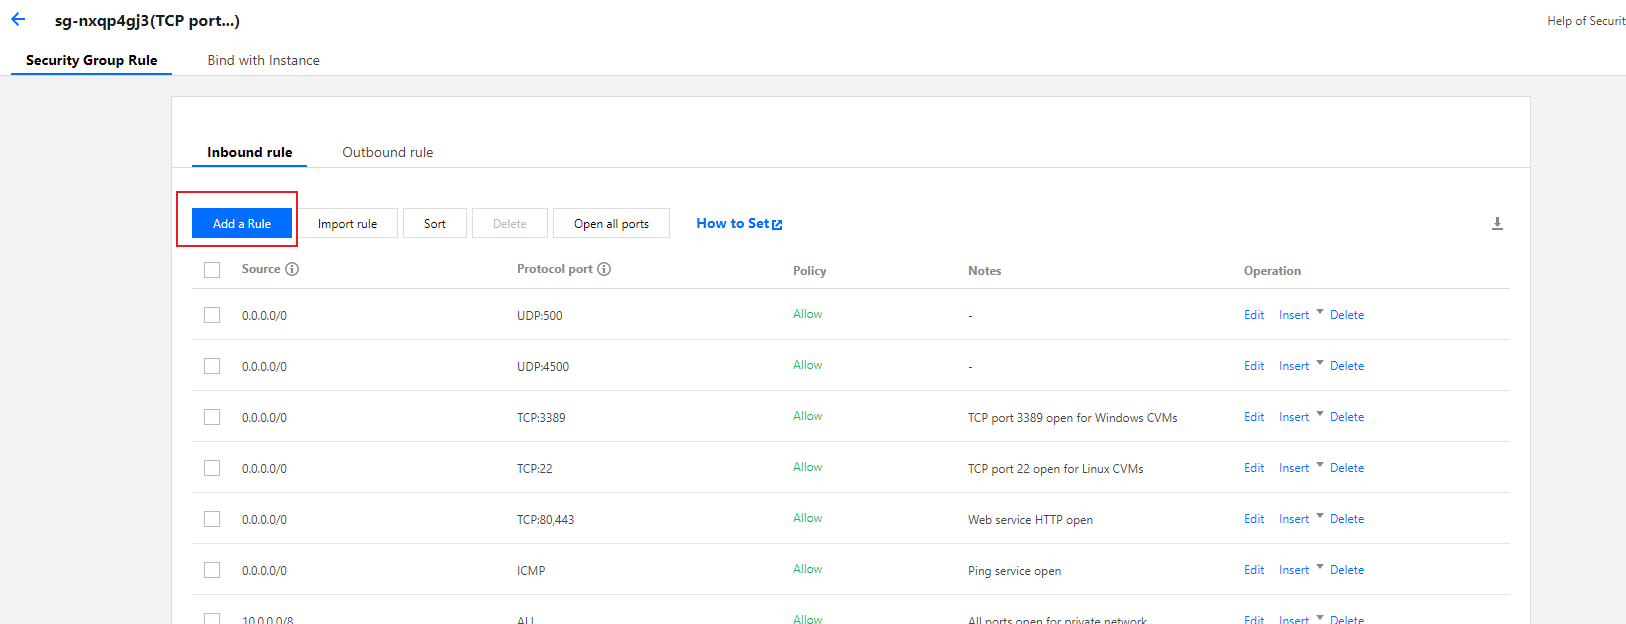Screen dimensions: 1626x624
Task: Click Insert for the TCP:3389 rule
Action: pos(1294,417)
